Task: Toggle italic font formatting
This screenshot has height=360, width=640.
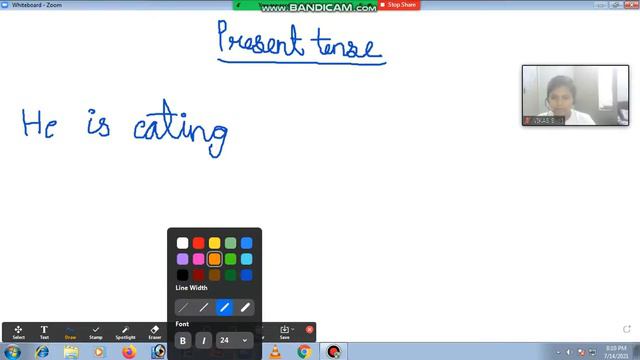Action: coord(203,340)
